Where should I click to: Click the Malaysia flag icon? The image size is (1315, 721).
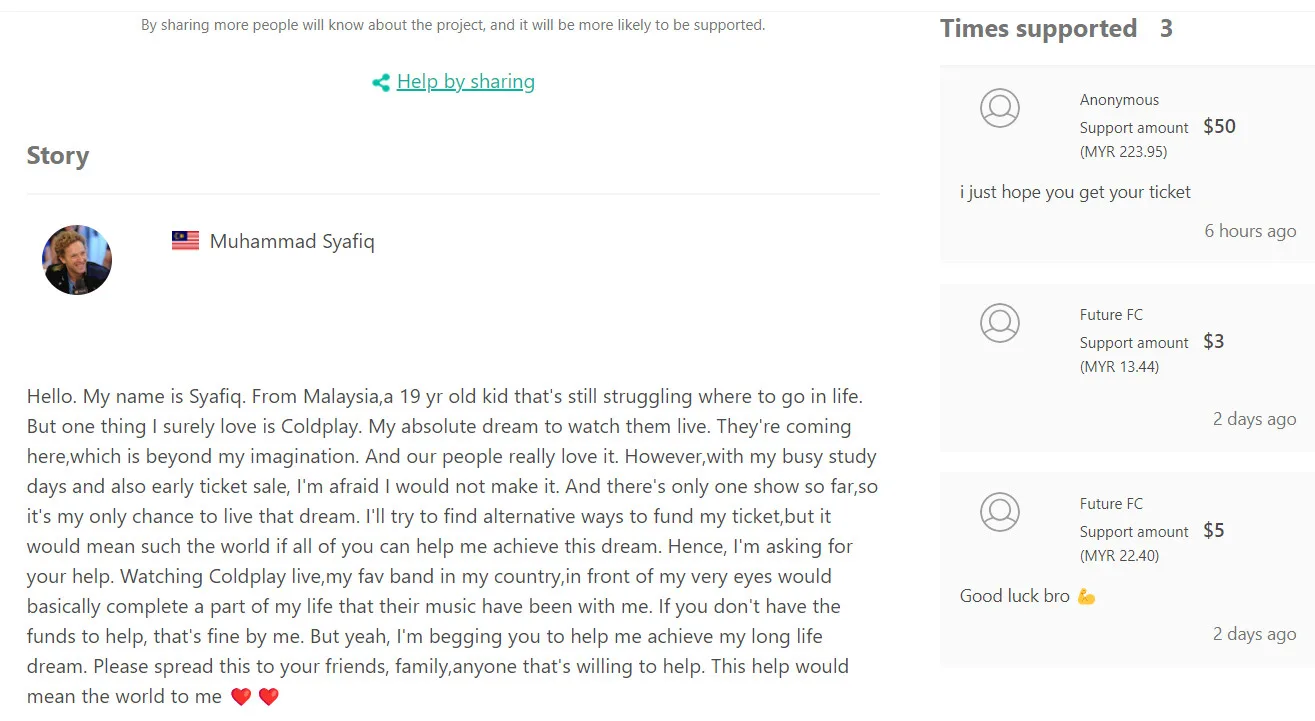coord(185,241)
